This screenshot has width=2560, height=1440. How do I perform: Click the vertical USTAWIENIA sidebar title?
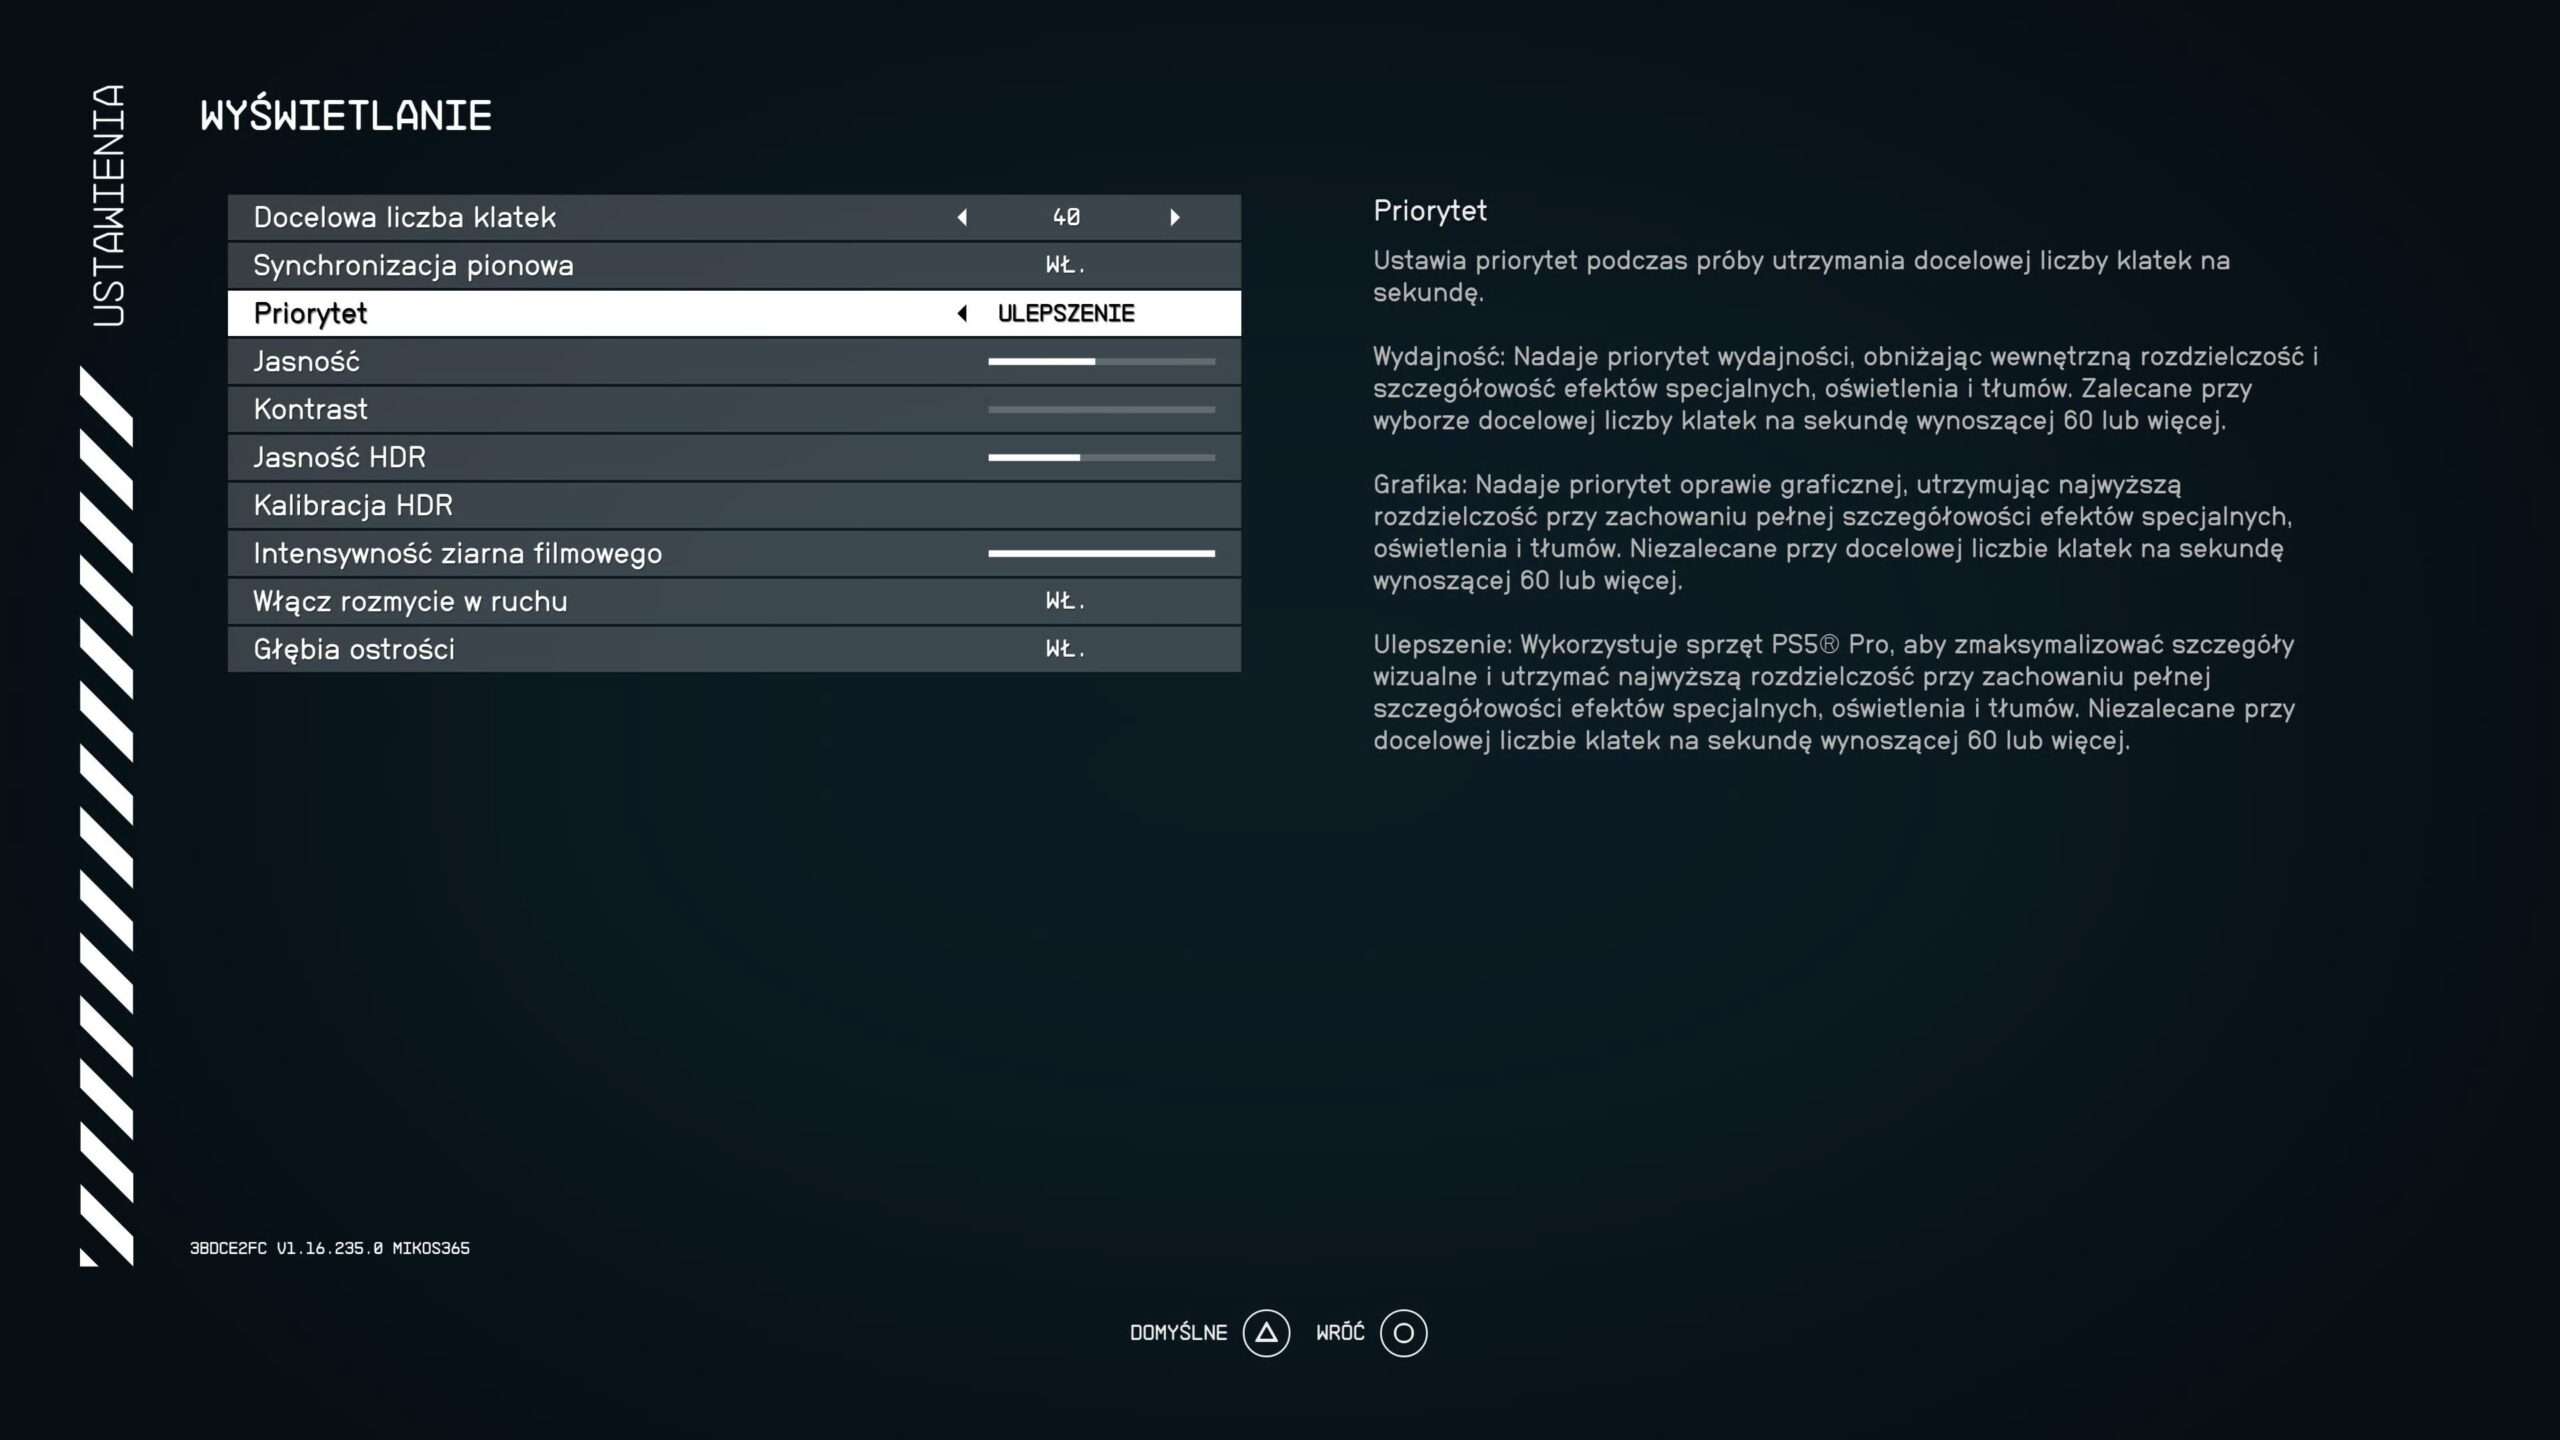coord(108,205)
